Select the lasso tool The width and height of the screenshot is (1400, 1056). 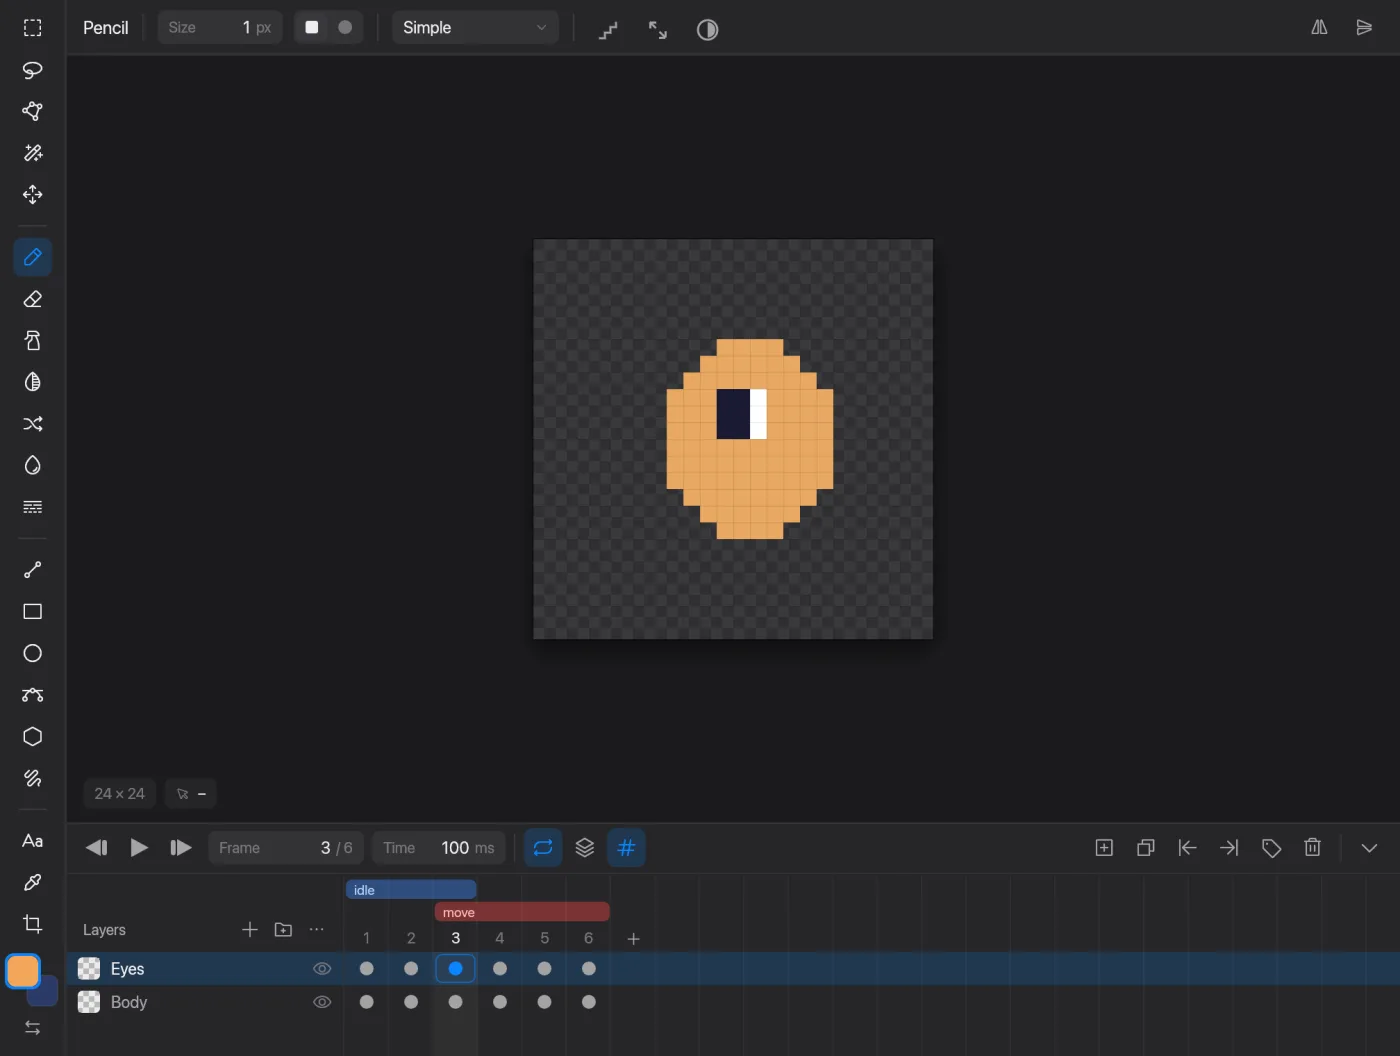coord(32,70)
